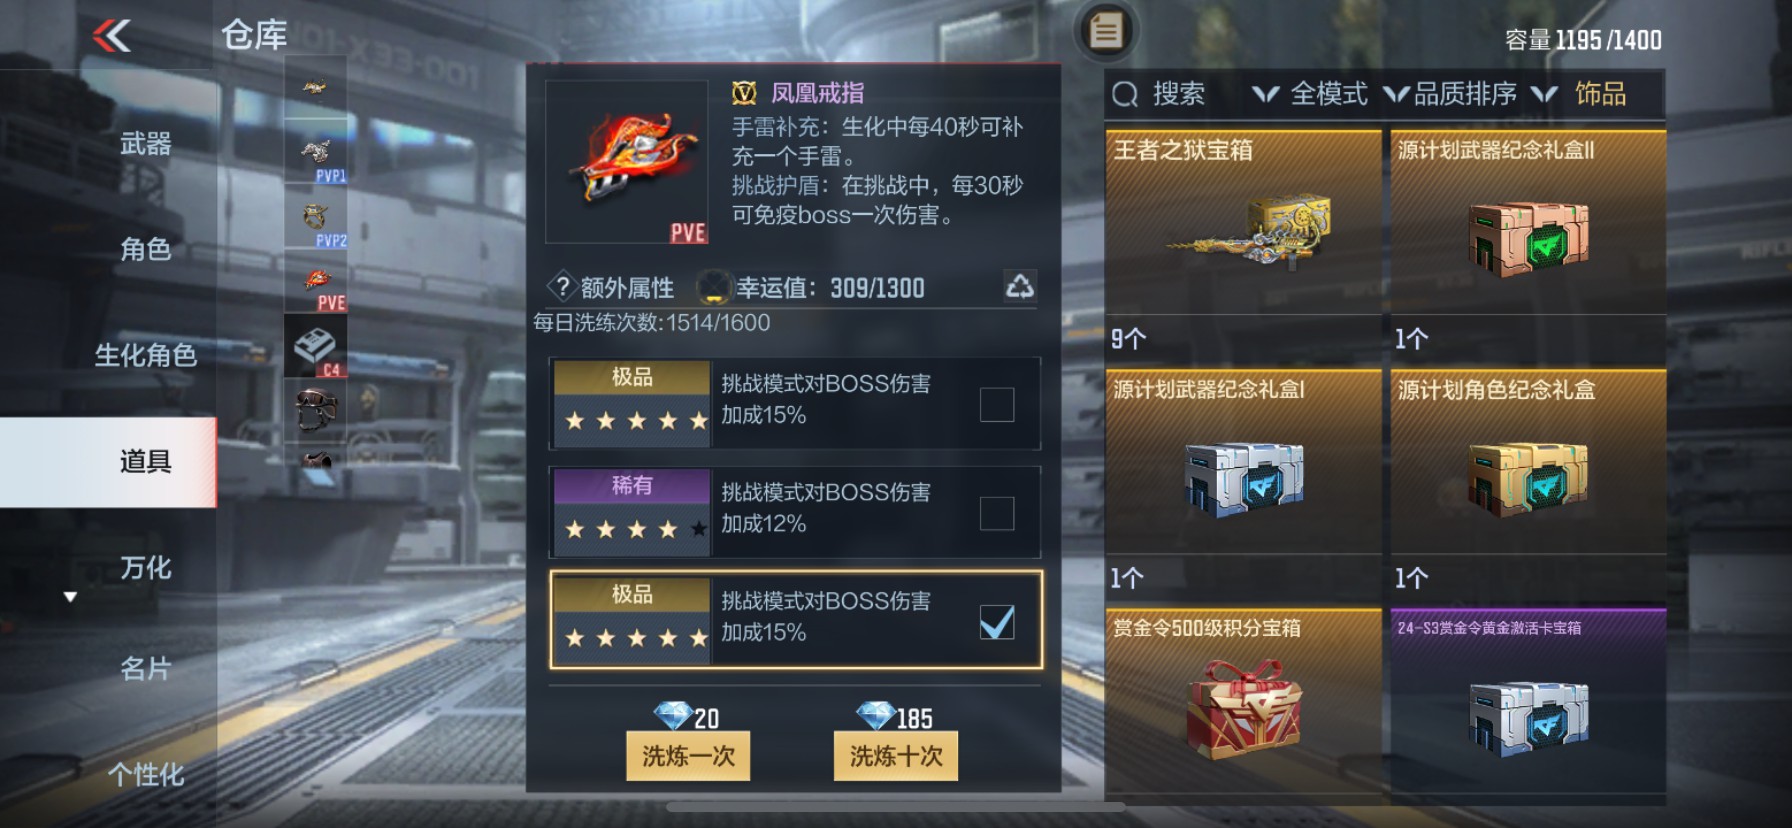The height and width of the screenshot is (828, 1792).
Task: Go back using the double-arrow icon
Action: [112, 37]
